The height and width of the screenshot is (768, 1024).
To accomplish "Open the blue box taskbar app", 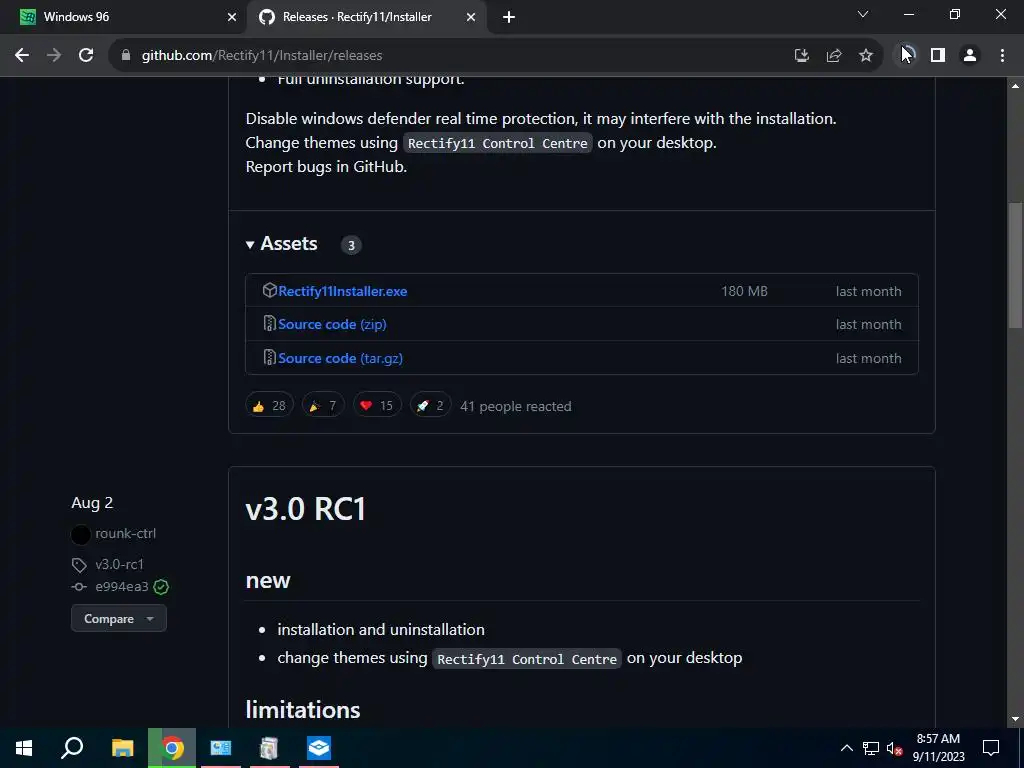I will pos(319,748).
